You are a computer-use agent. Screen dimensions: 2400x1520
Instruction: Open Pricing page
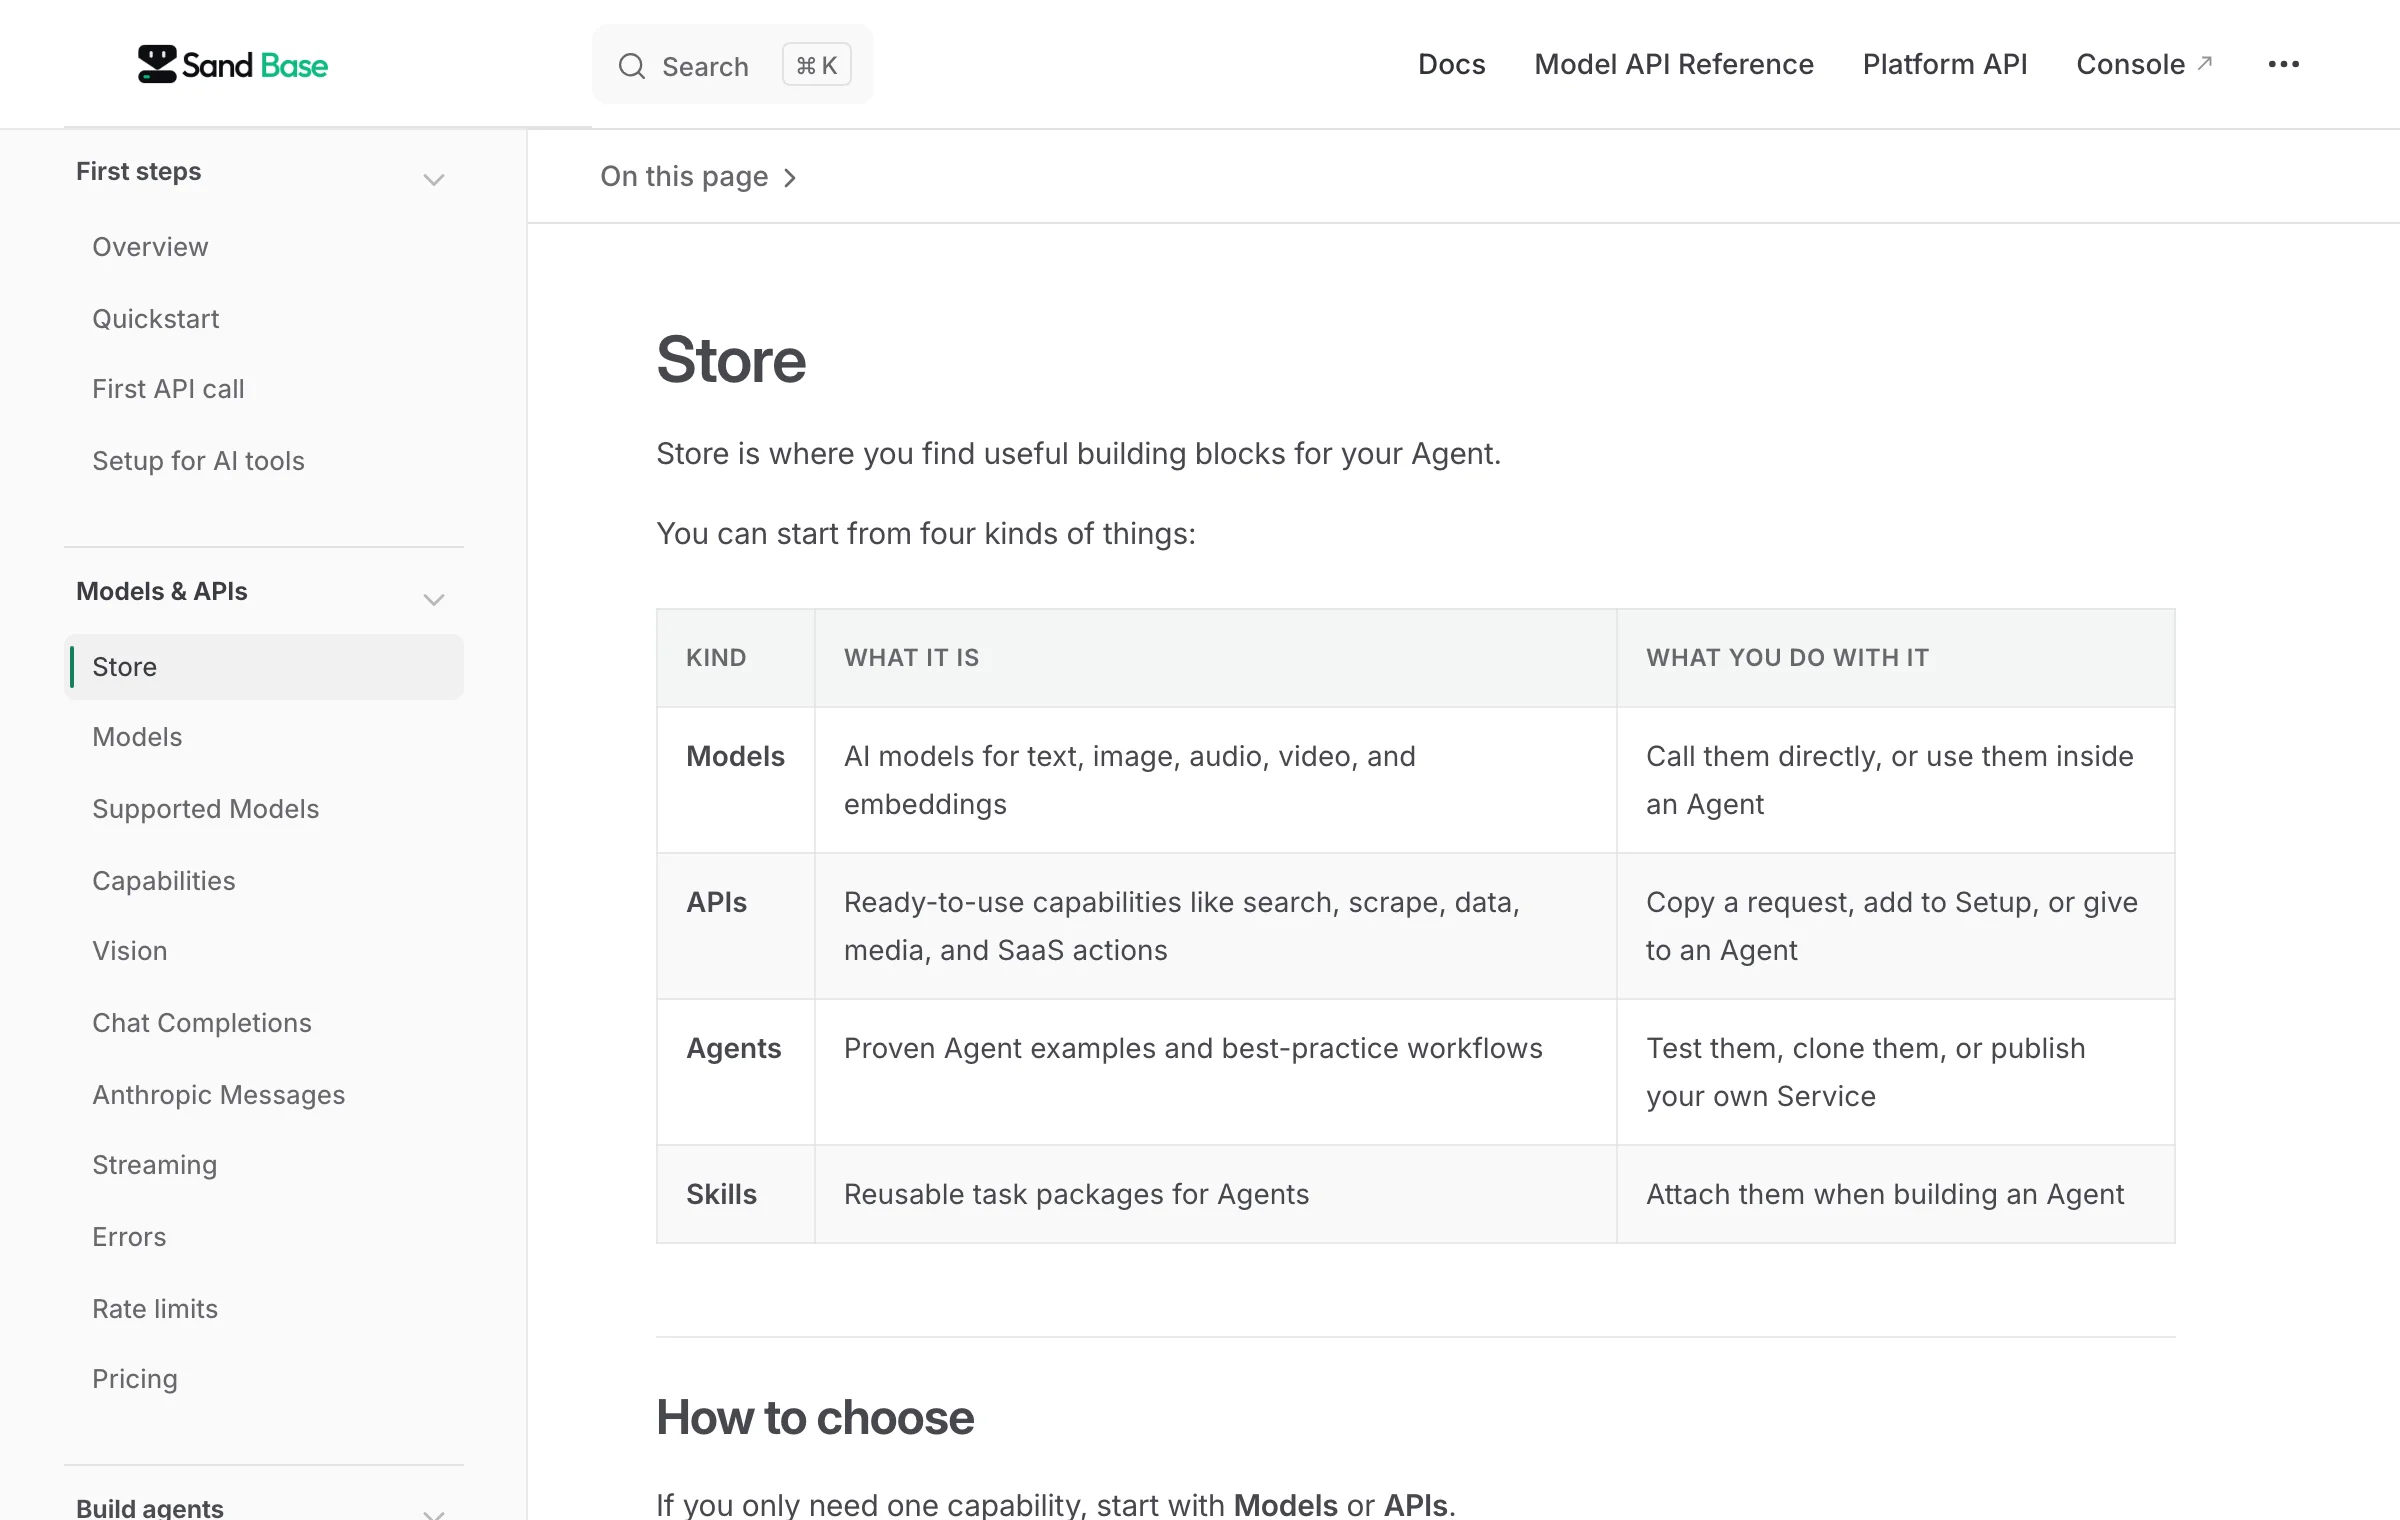[x=134, y=1378]
